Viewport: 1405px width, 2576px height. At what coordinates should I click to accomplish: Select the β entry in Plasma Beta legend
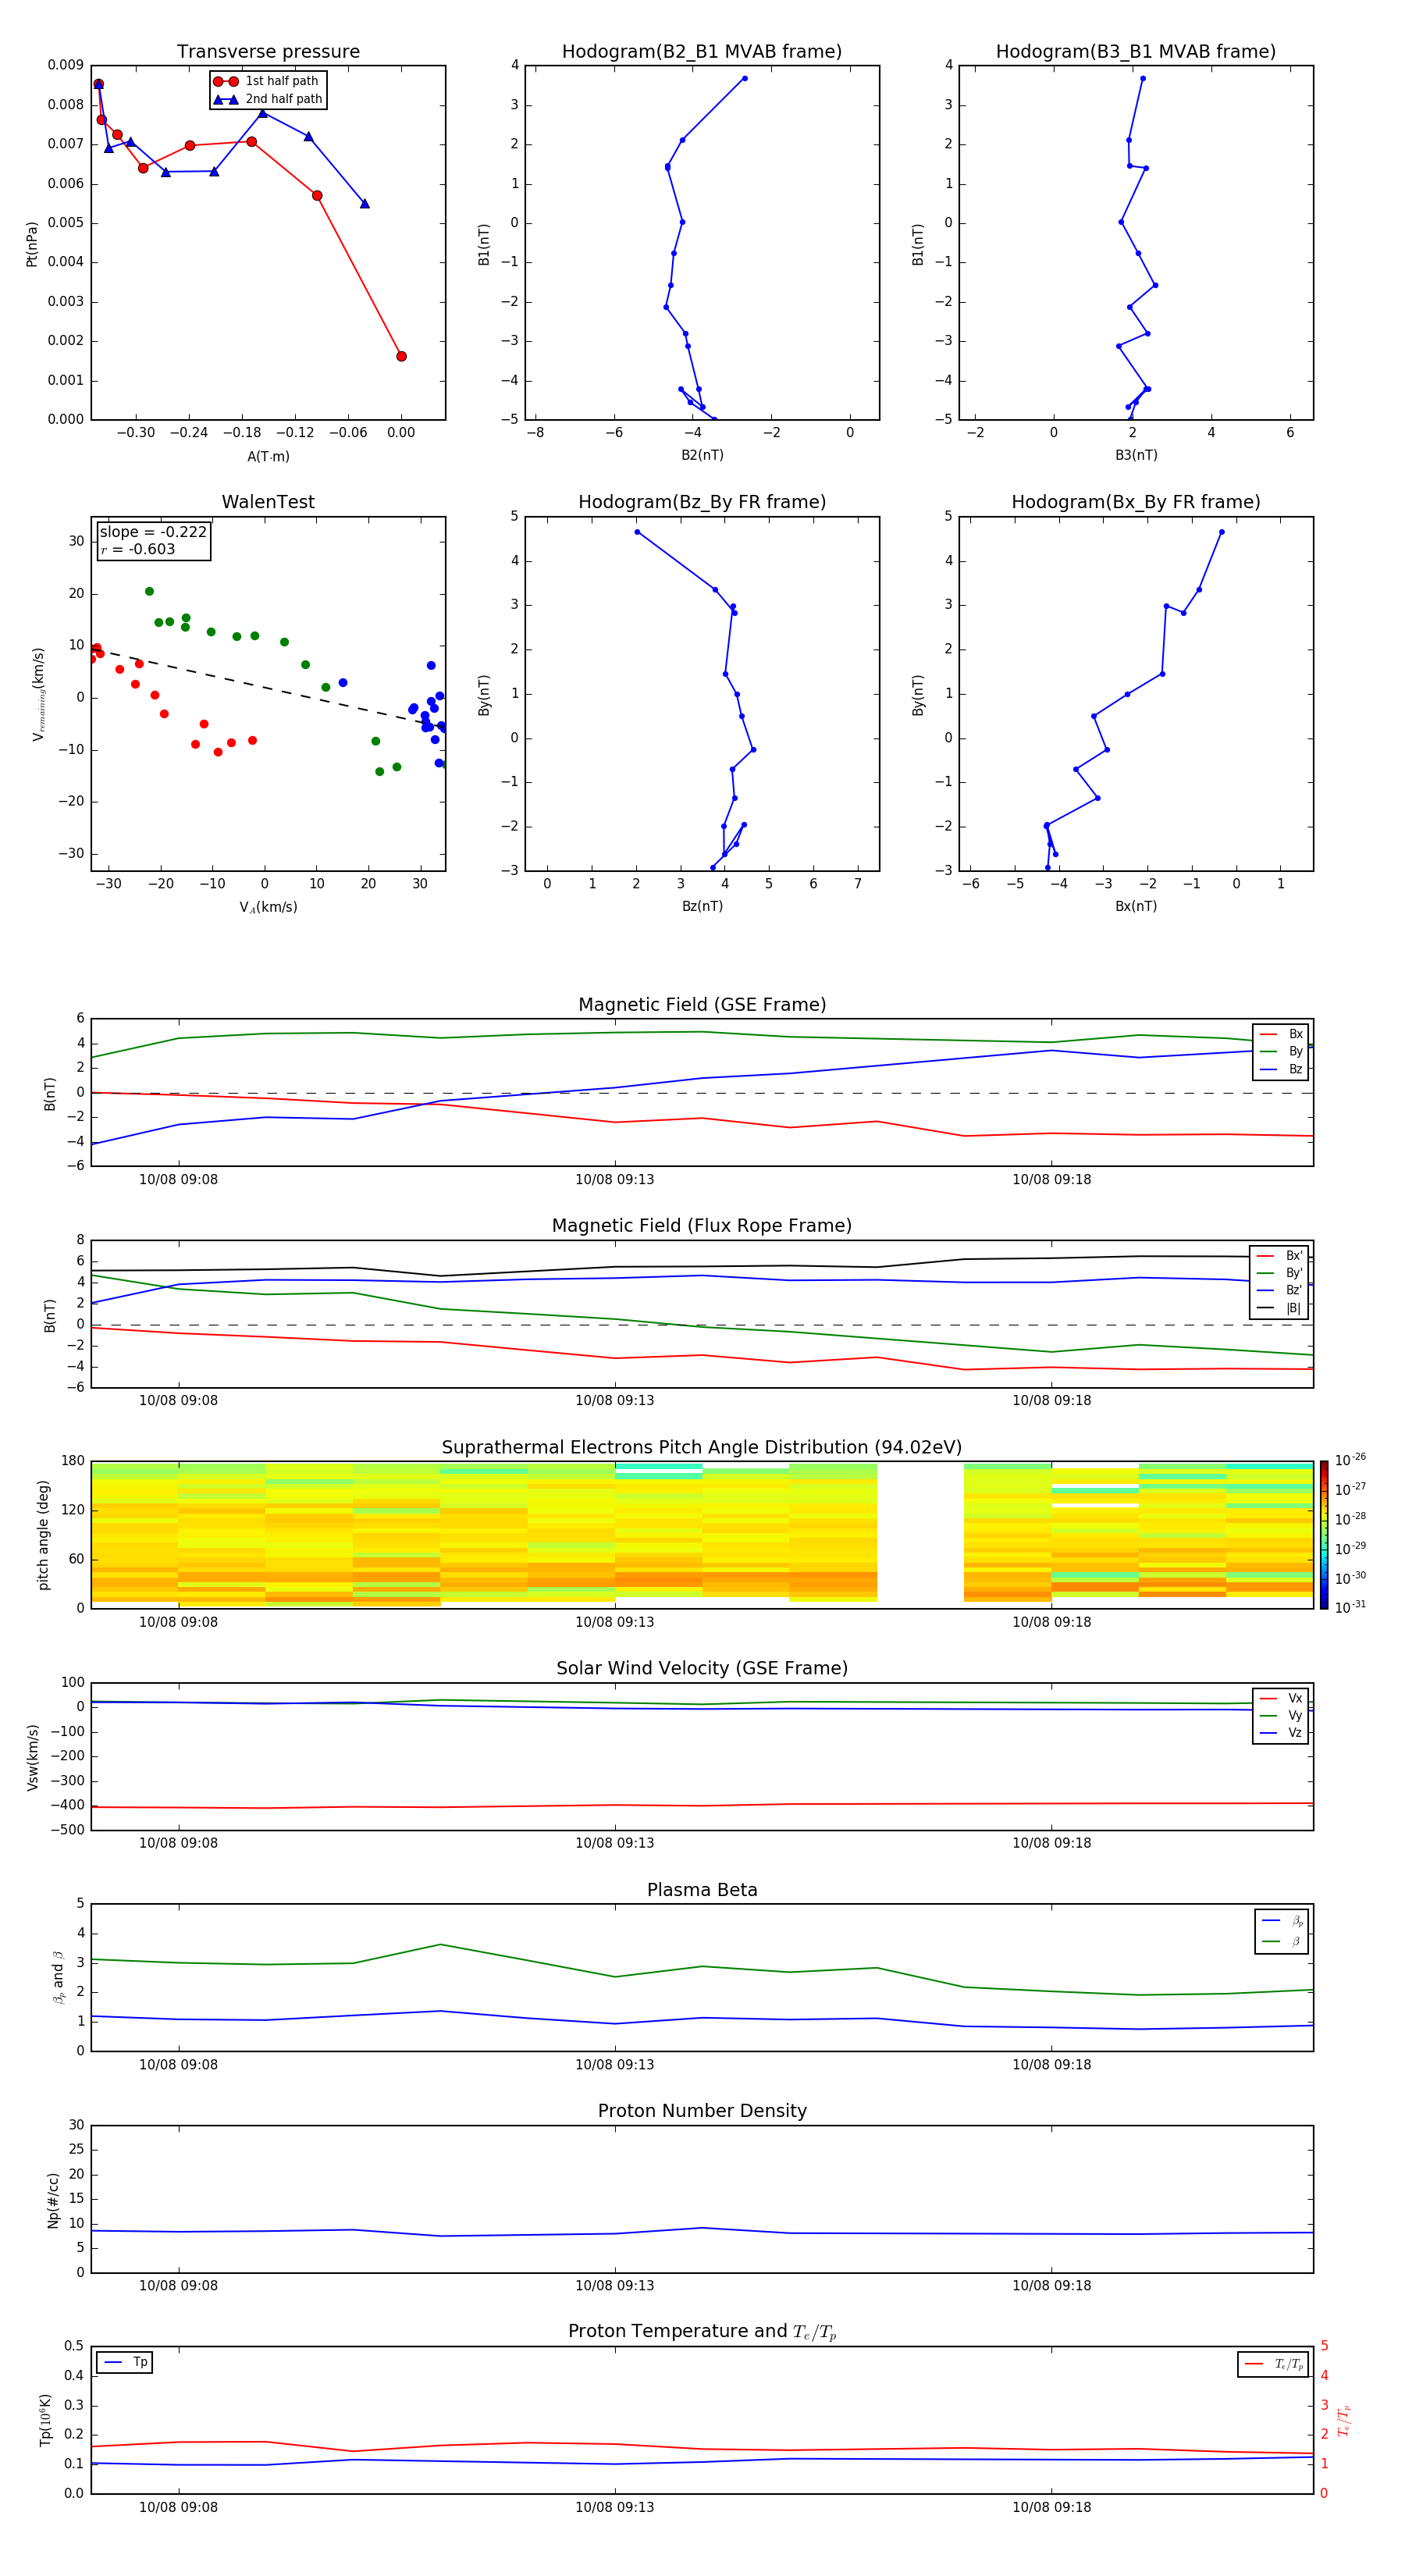coord(1282,1941)
